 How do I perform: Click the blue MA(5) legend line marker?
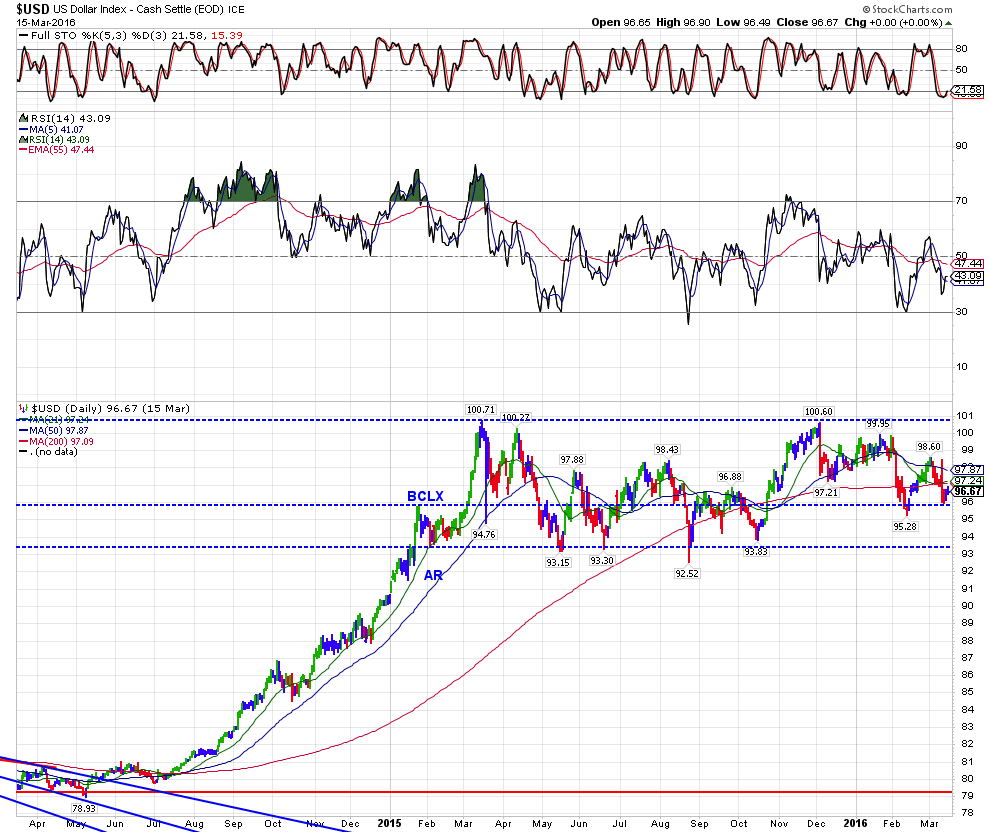pos(22,128)
